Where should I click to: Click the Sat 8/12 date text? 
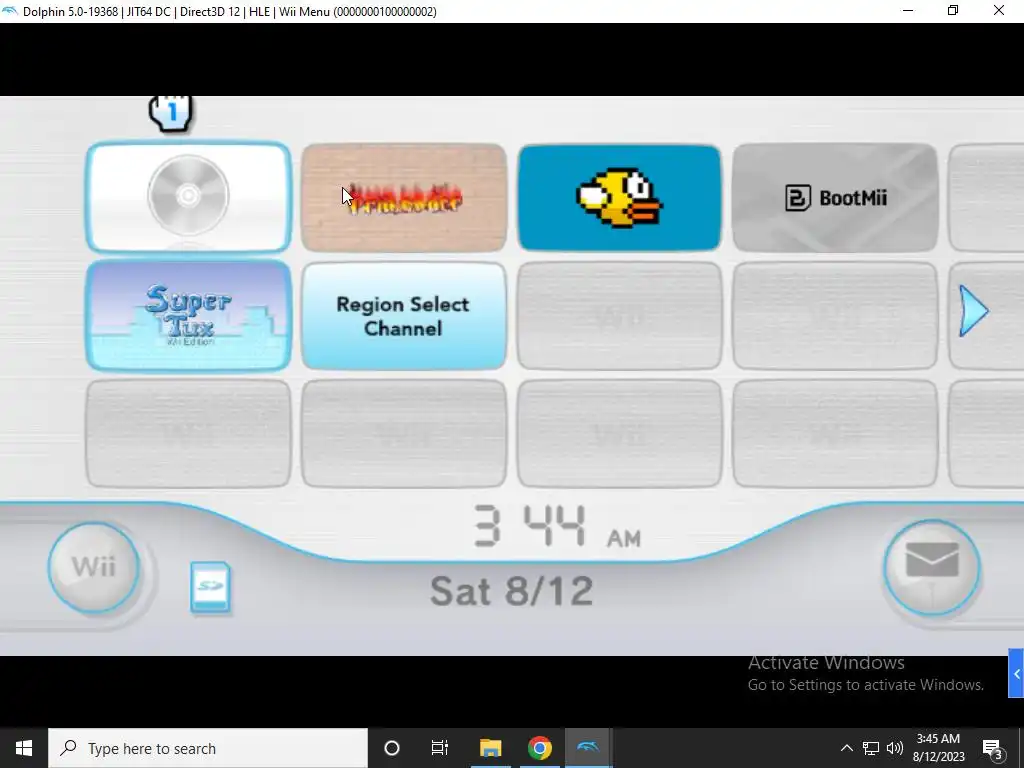[511, 591]
